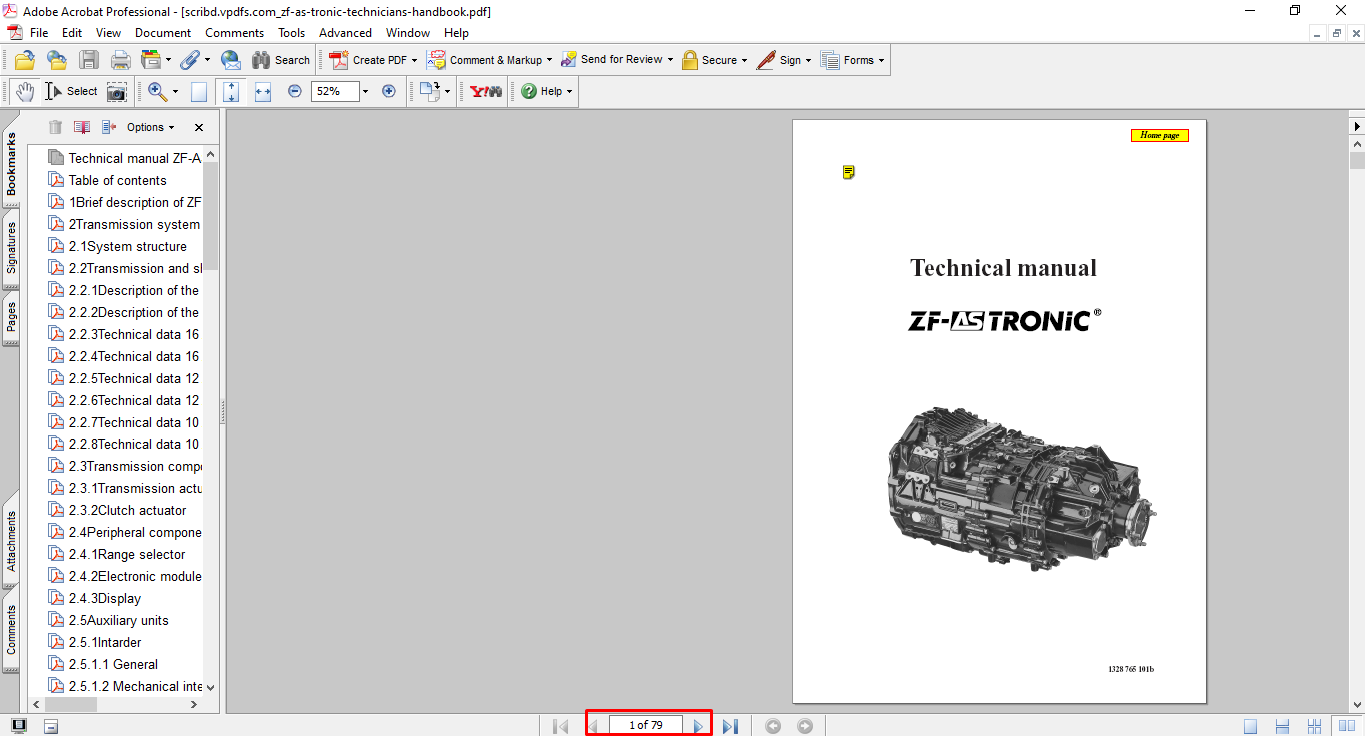Click the Fit Width icon

click(263, 91)
